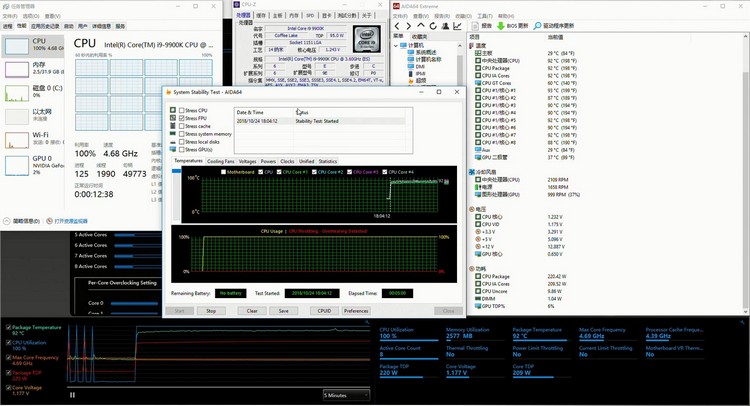Image resolution: width=750 pixels, height=406 pixels.
Task: Select the Stability Test: Started log row
Action: [x=320, y=121]
